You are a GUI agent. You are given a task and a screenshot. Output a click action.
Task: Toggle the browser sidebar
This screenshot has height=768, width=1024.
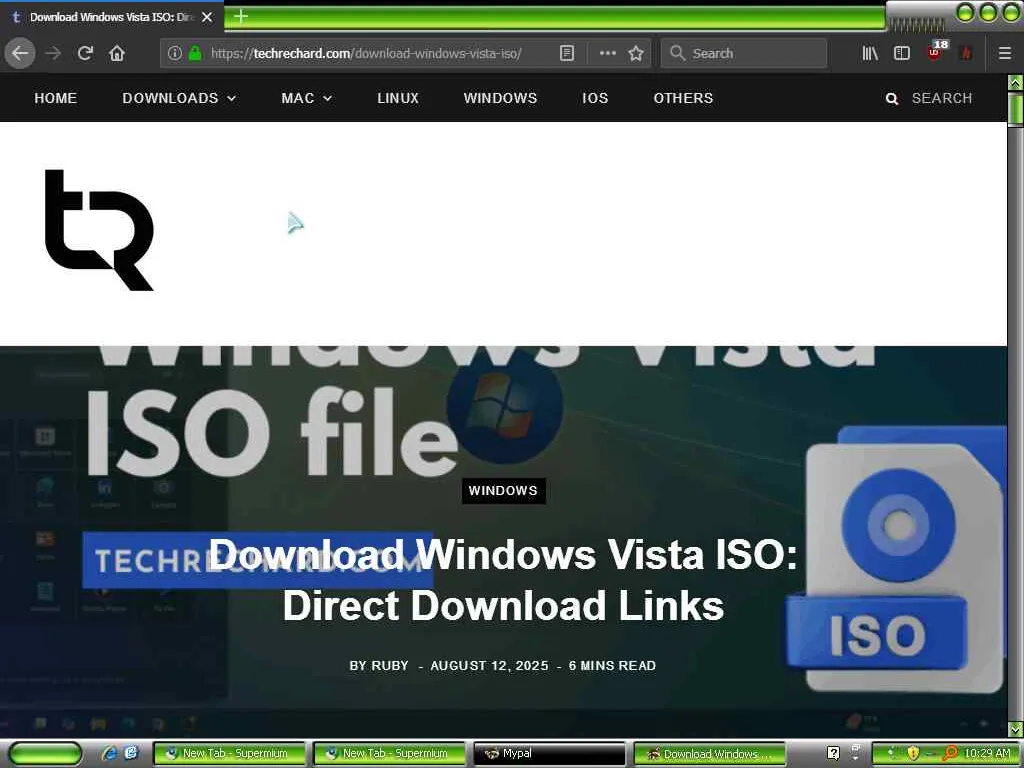pyautogui.click(x=901, y=53)
